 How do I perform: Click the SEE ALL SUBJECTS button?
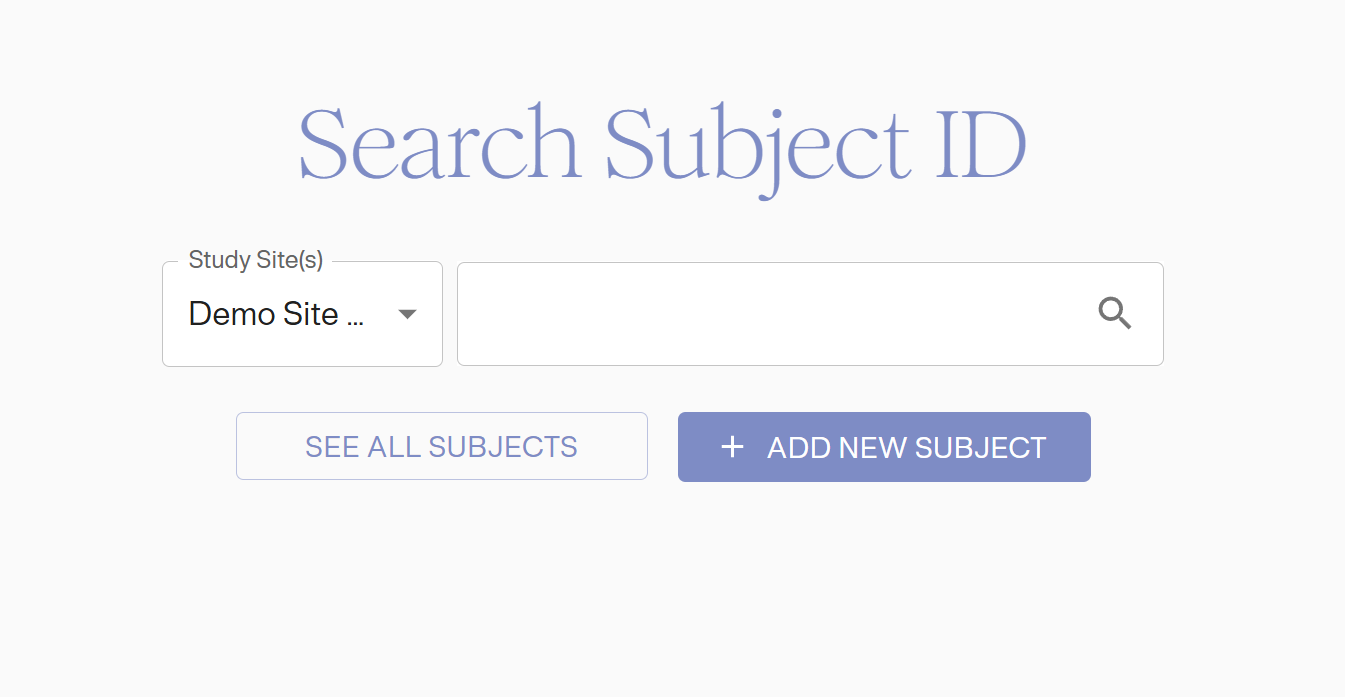pyautogui.click(x=441, y=446)
